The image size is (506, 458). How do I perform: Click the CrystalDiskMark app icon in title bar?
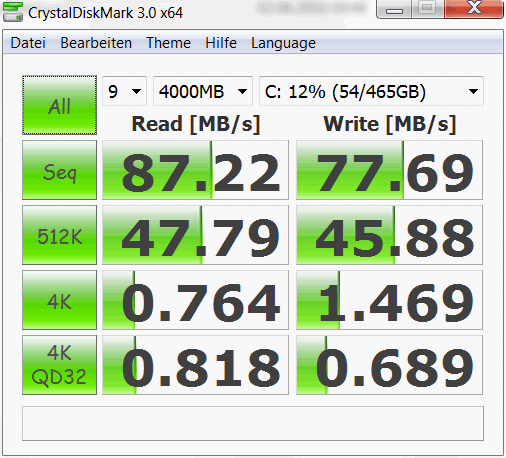point(13,12)
